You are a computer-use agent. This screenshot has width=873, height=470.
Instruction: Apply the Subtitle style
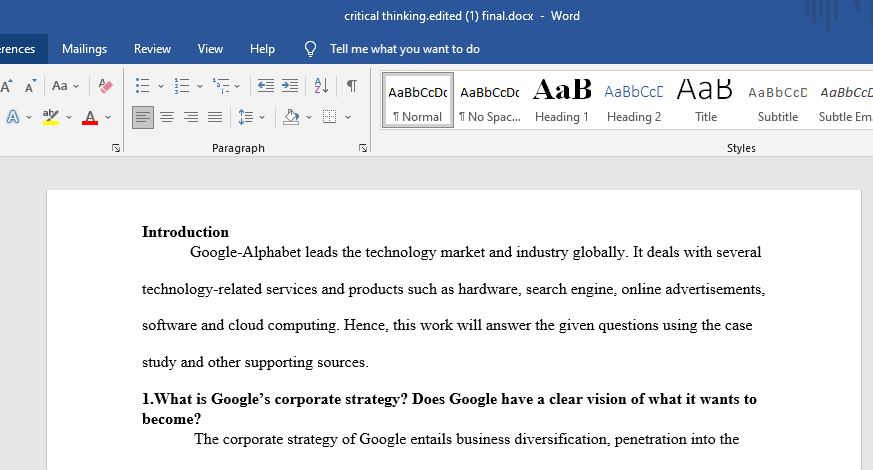click(777, 101)
